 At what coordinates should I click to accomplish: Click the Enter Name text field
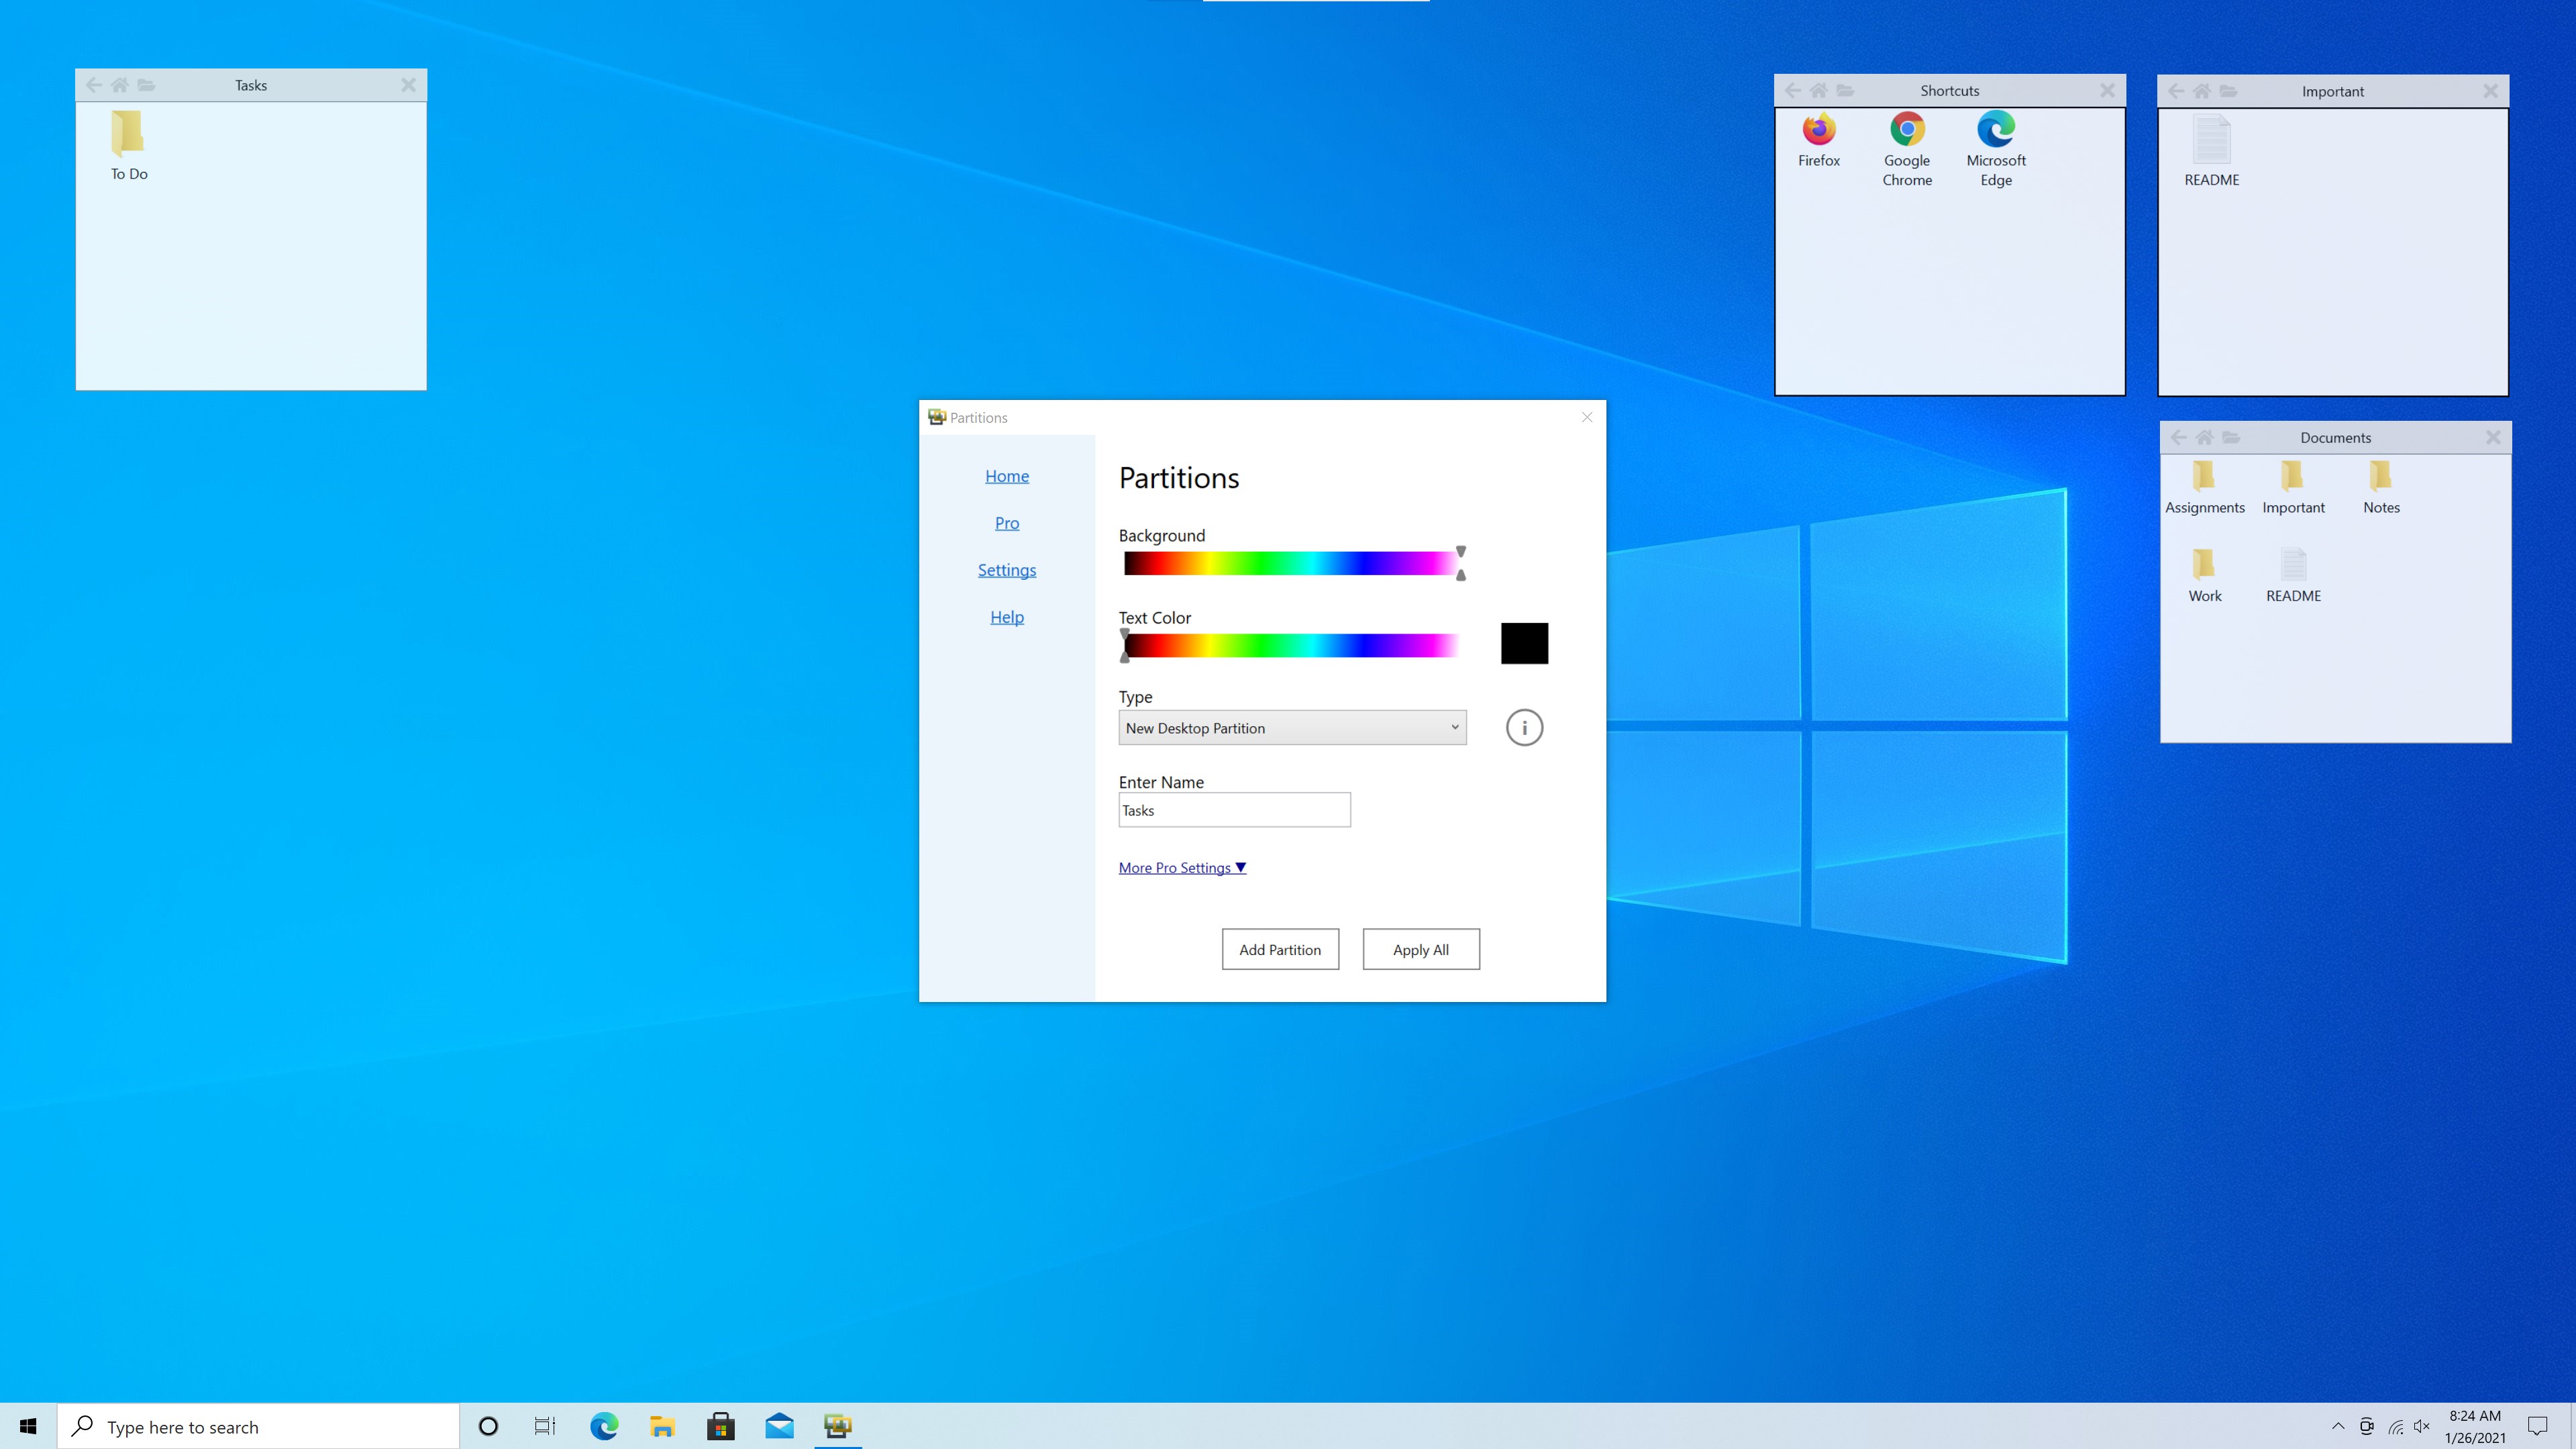(1234, 810)
